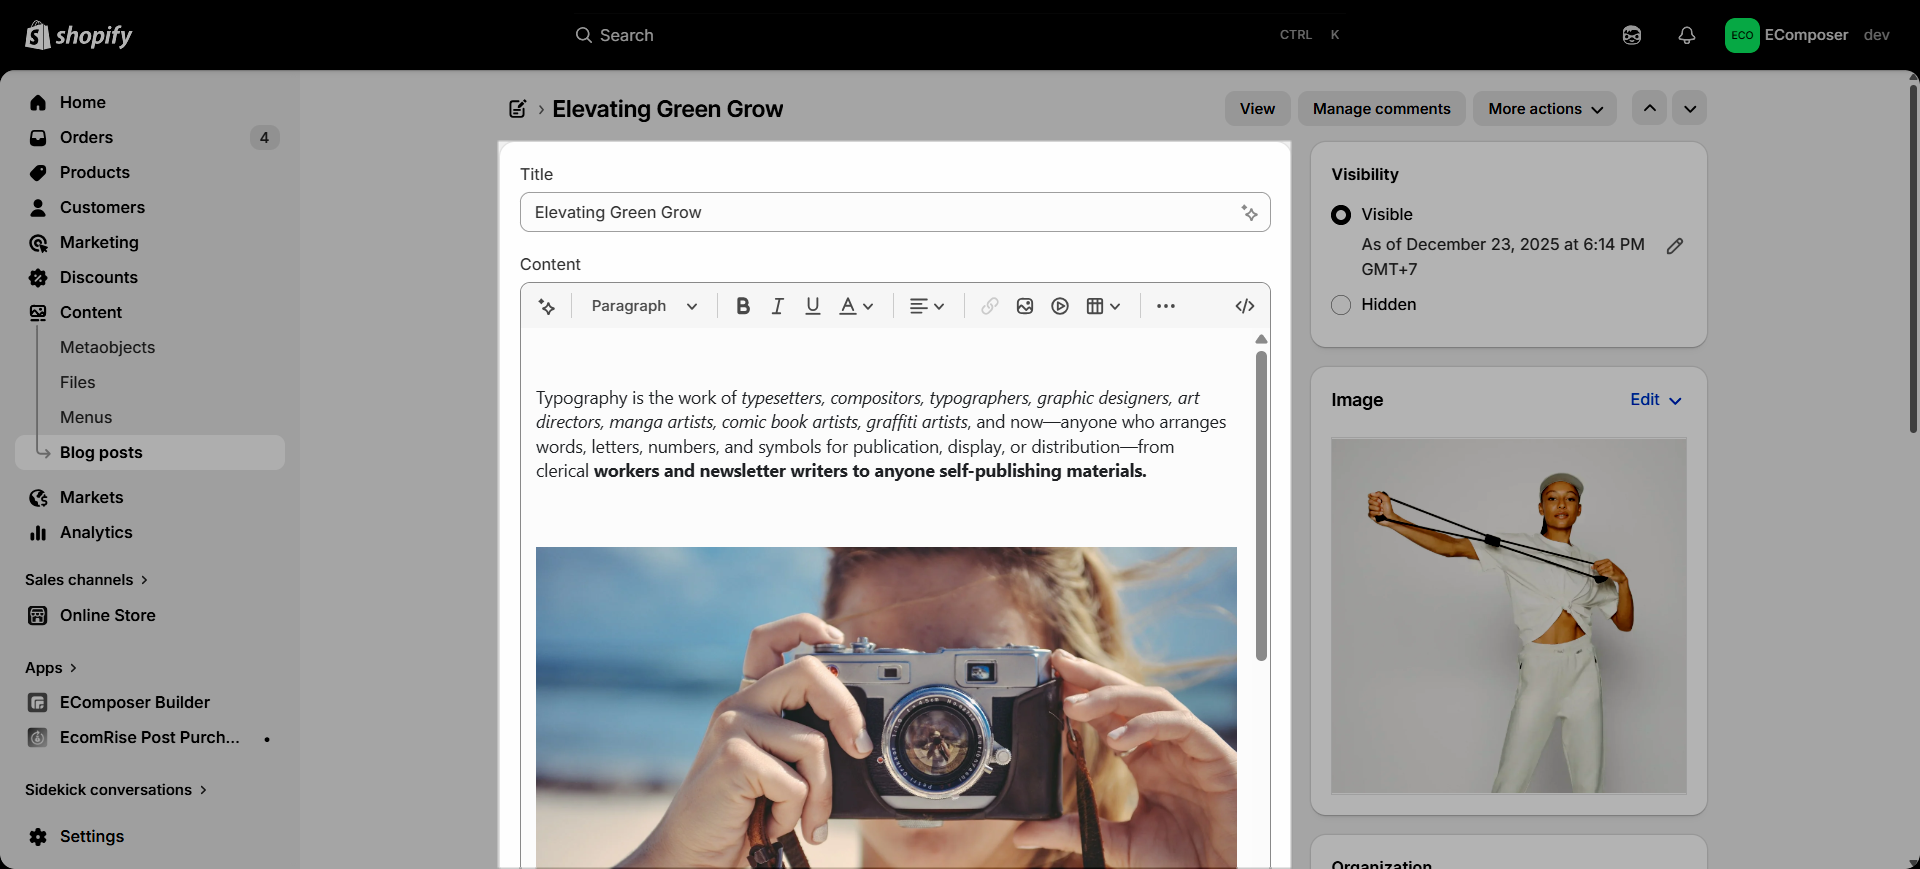
Task: Toggle bold formatting in content editor
Action: click(x=743, y=306)
